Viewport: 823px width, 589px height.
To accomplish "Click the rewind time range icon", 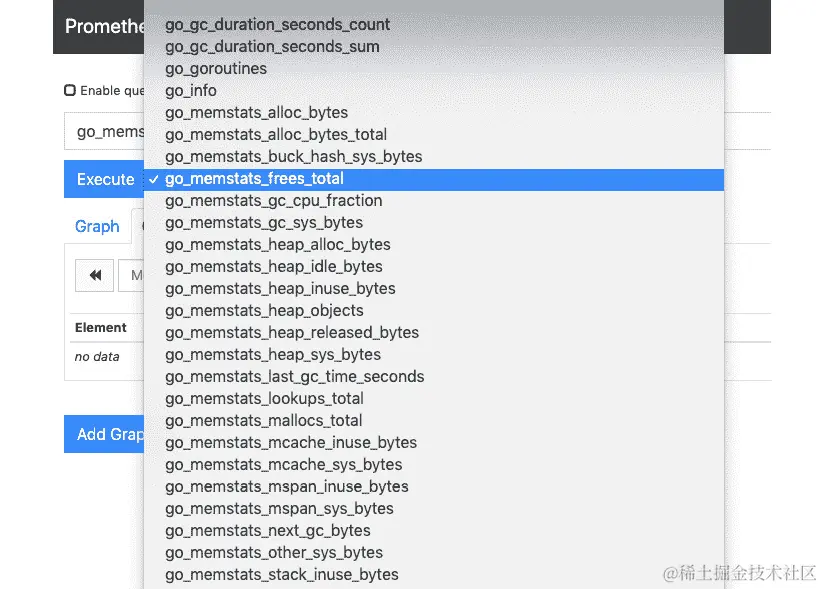I will pyautogui.click(x=94, y=275).
